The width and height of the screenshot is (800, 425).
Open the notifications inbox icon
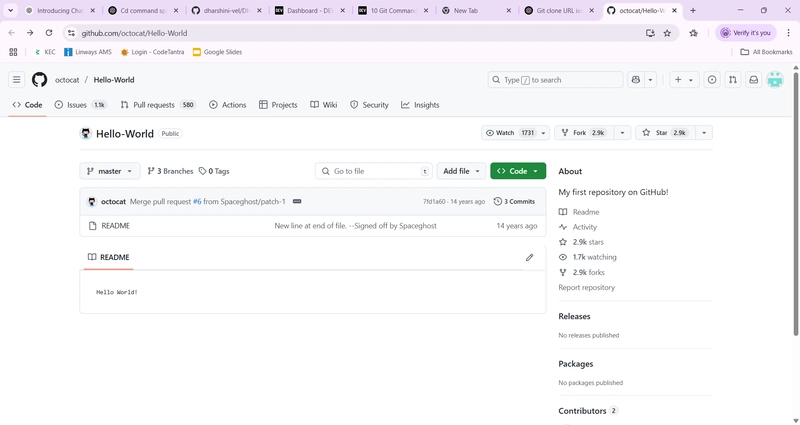click(x=754, y=80)
